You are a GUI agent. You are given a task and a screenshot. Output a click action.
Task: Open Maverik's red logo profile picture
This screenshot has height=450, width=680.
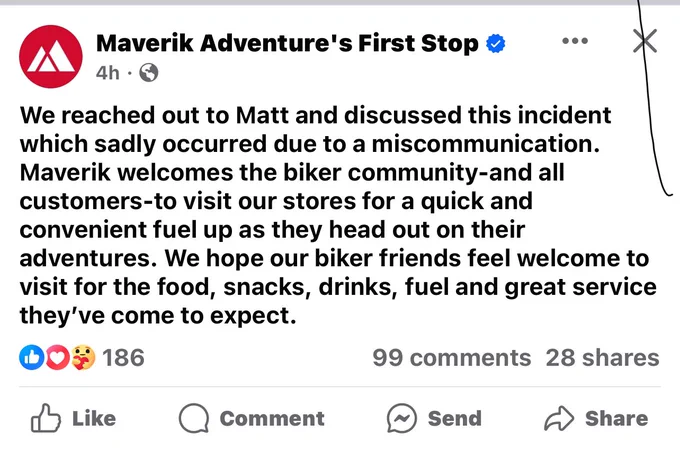[x=51, y=57]
